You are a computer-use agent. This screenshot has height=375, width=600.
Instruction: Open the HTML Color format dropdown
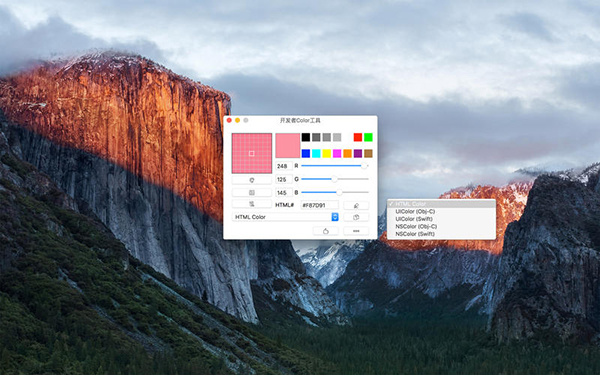pos(285,217)
